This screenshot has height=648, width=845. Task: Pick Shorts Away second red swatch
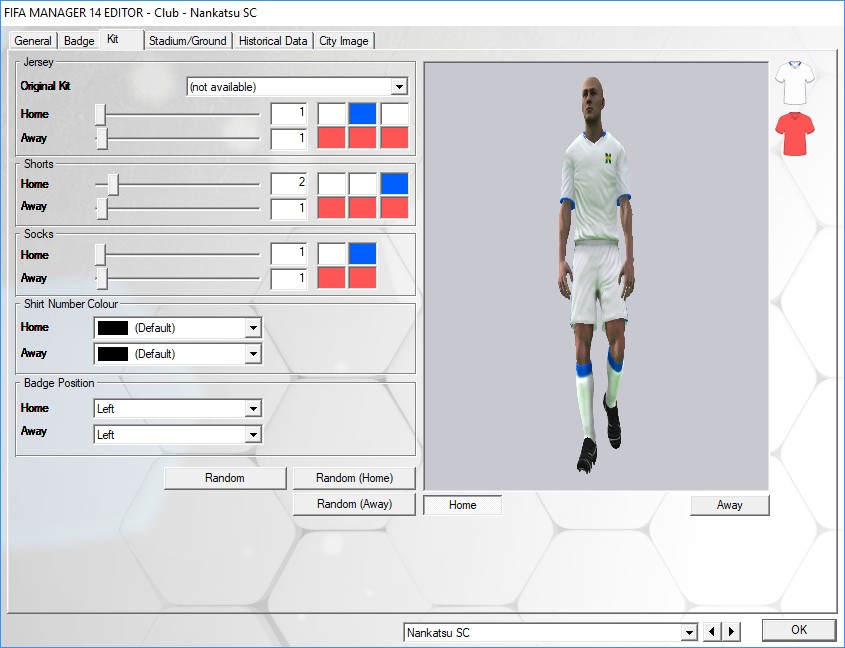[x=363, y=208]
